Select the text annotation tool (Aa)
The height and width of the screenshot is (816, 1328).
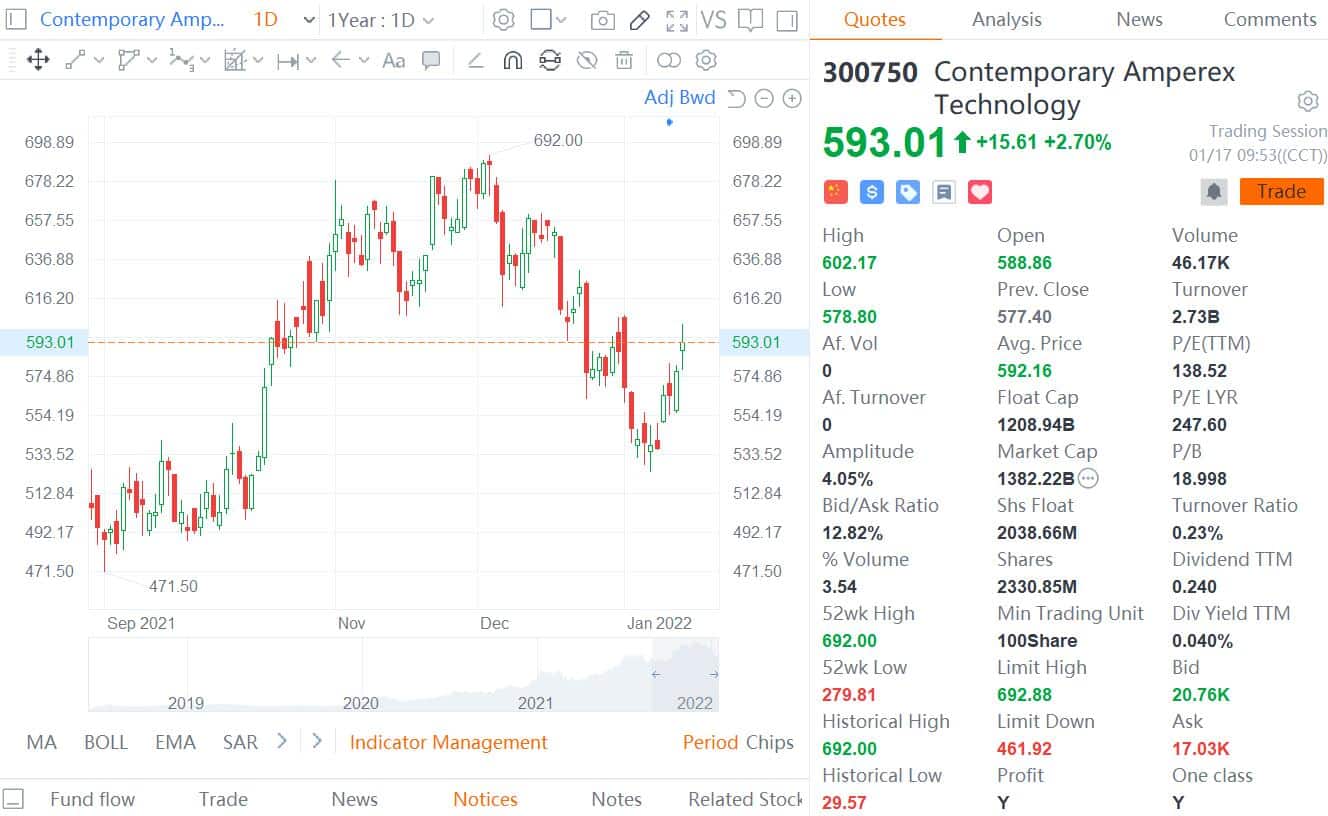(394, 60)
